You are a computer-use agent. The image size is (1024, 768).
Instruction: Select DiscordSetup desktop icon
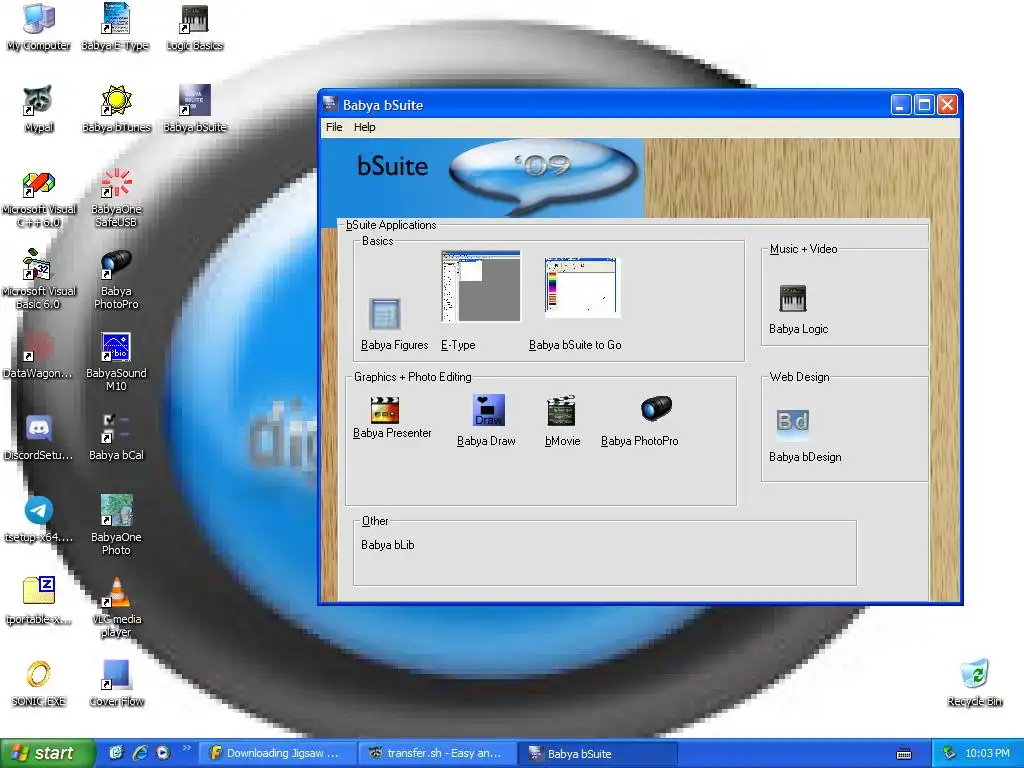click(38, 438)
